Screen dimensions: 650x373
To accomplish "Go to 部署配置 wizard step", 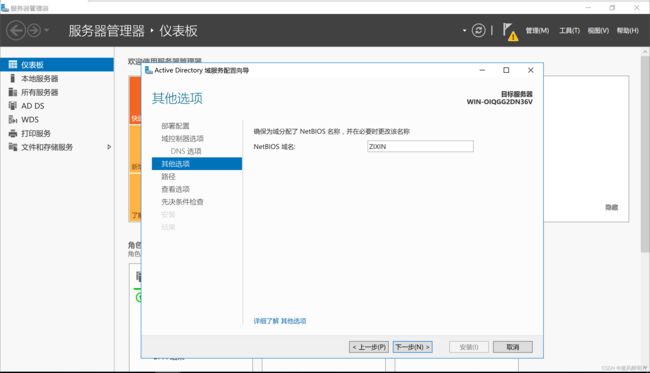I will pyautogui.click(x=175, y=126).
